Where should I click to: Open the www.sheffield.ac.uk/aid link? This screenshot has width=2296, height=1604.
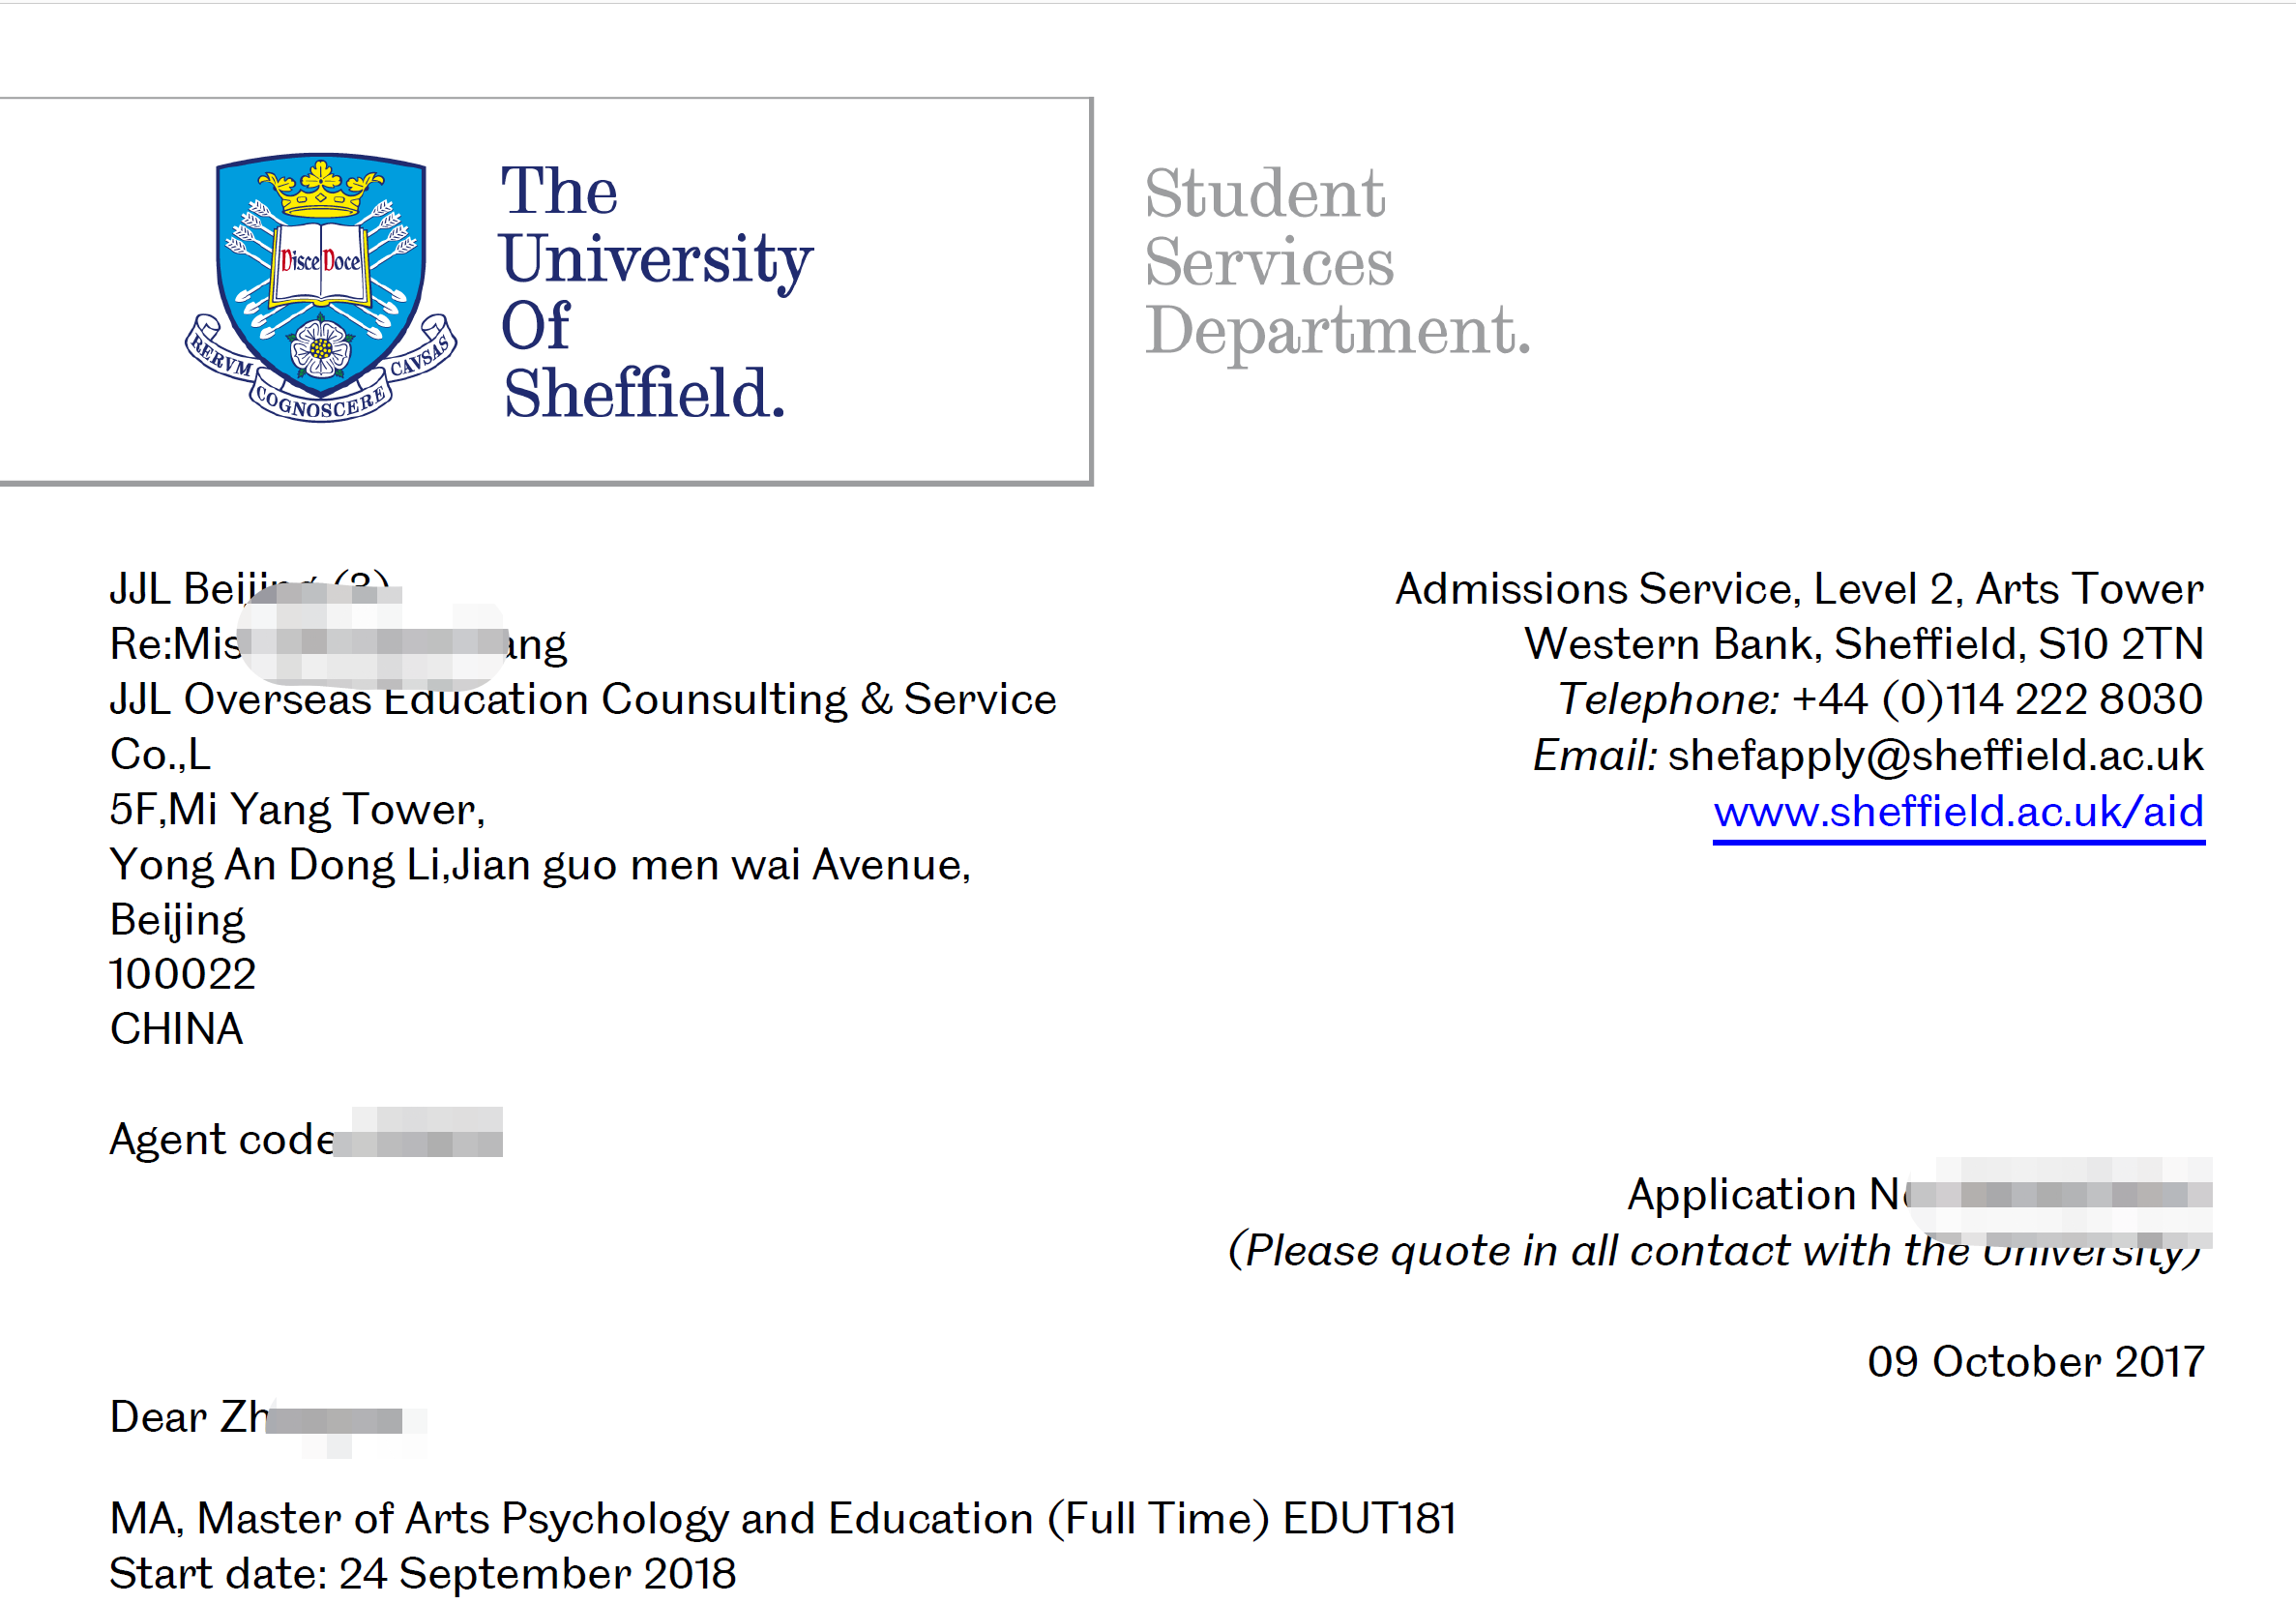point(1958,812)
